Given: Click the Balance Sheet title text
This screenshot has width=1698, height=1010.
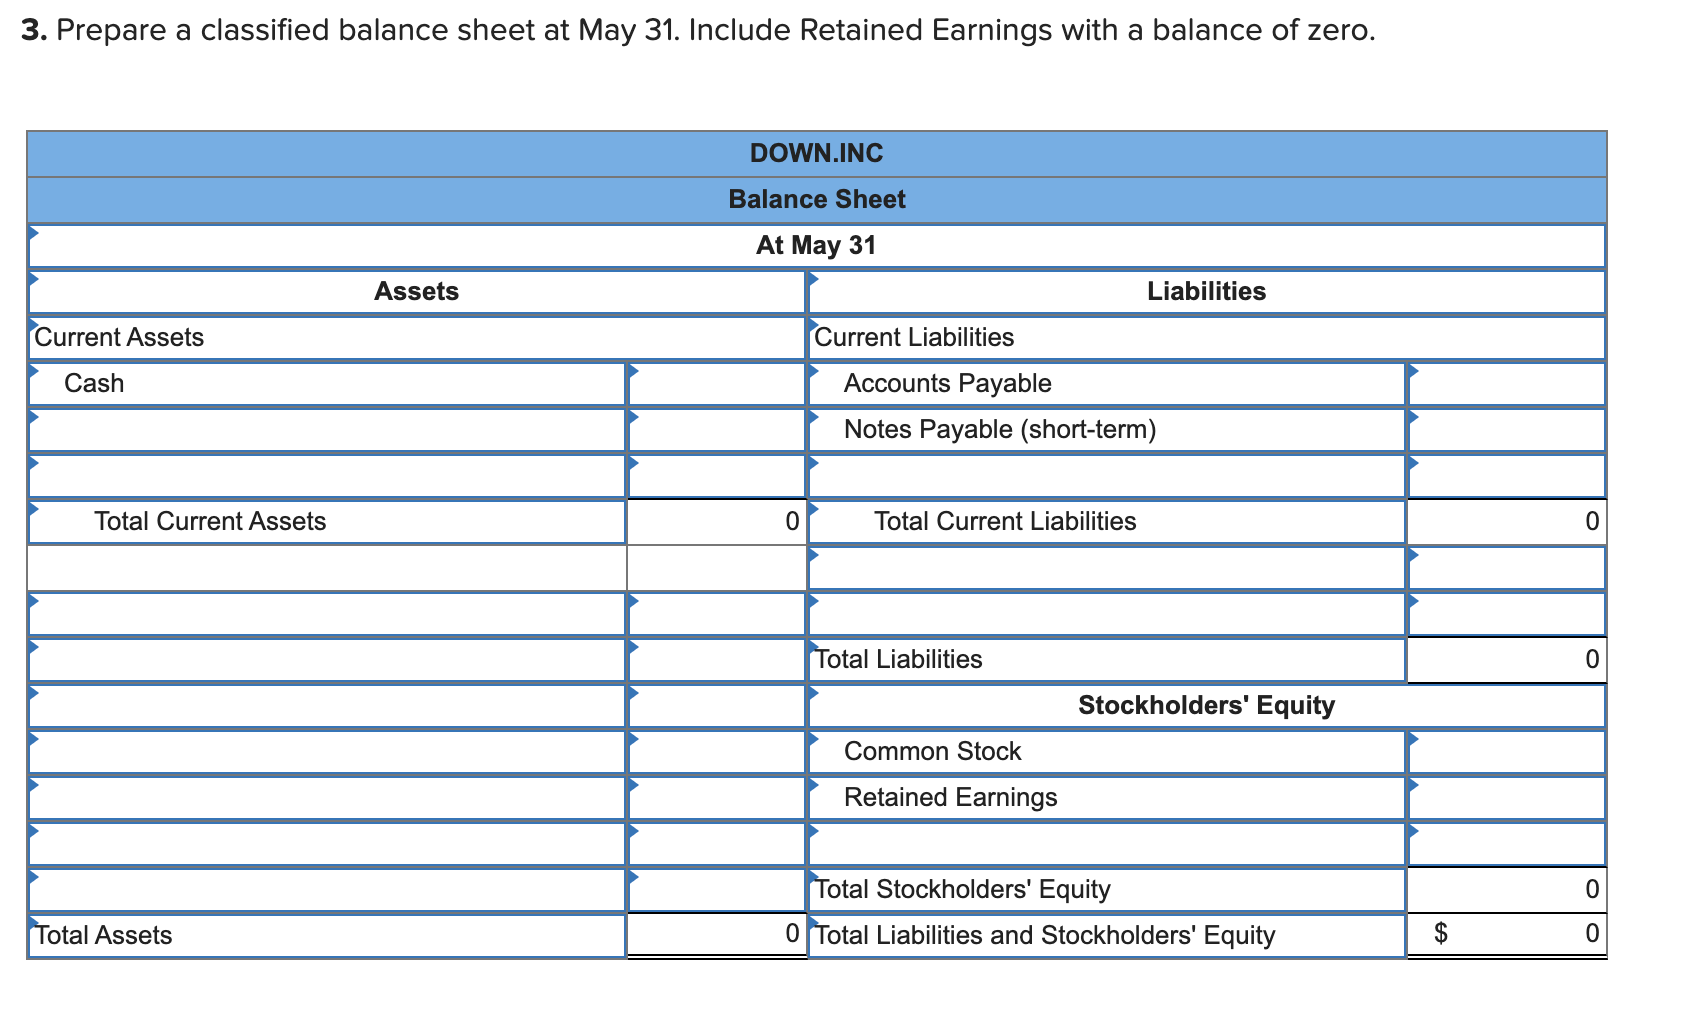Looking at the screenshot, I should [x=816, y=199].
